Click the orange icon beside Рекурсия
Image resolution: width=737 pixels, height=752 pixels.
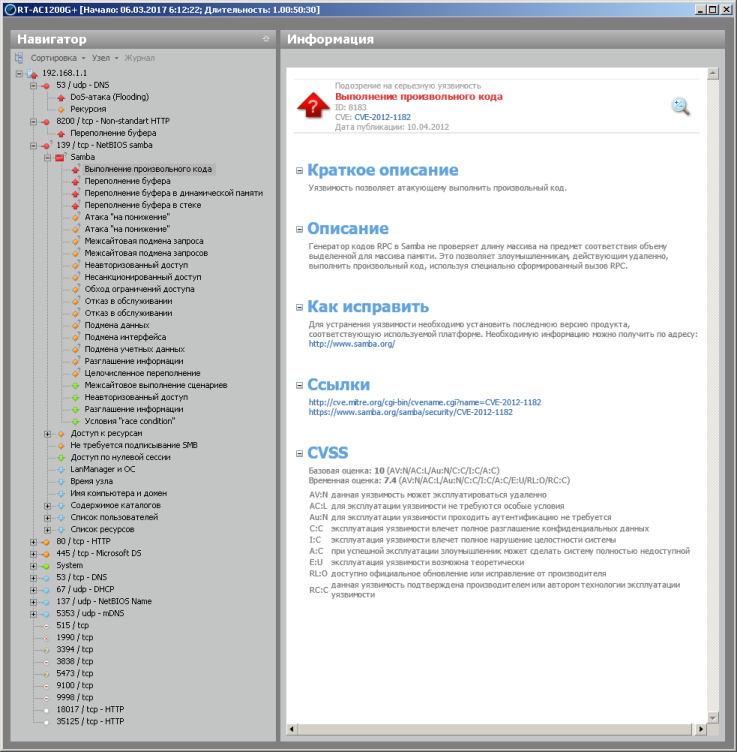tap(61, 109)
